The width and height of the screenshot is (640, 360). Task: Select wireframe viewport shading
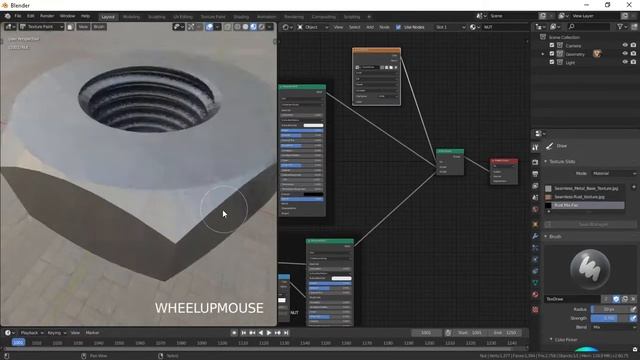(x=237, y=27)
